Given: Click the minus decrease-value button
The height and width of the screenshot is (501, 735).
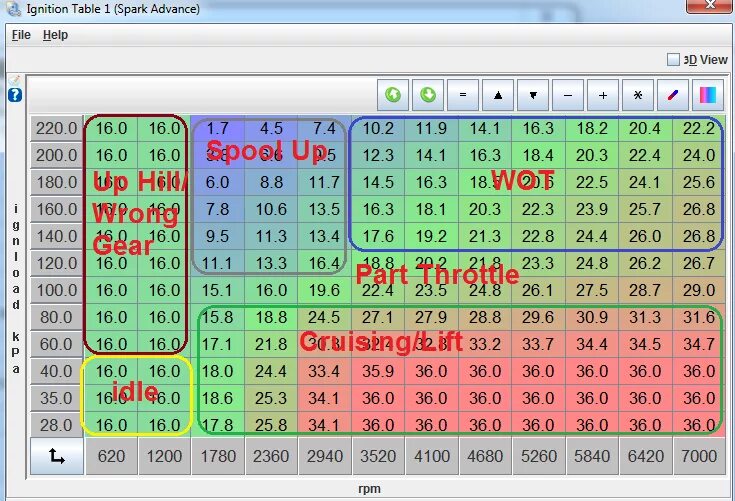Looking at the screenshot, I should tap(568, 95).
